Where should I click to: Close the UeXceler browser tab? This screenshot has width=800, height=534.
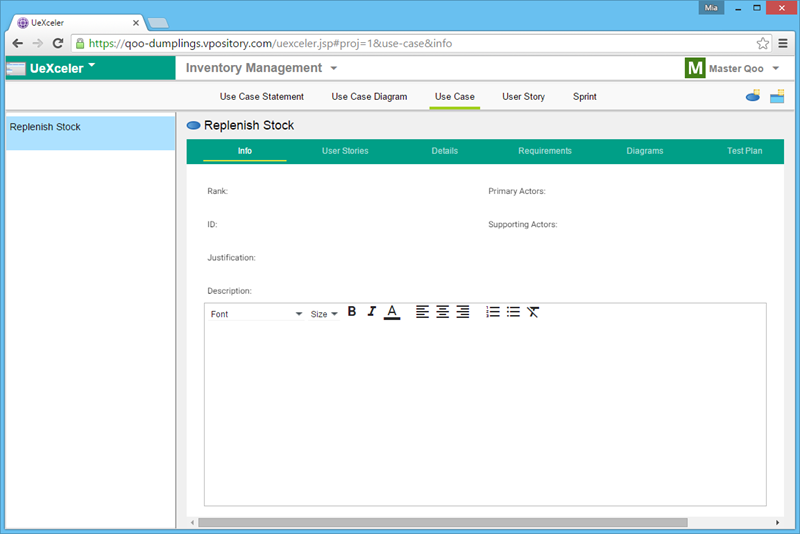click(x=136, y=23)
